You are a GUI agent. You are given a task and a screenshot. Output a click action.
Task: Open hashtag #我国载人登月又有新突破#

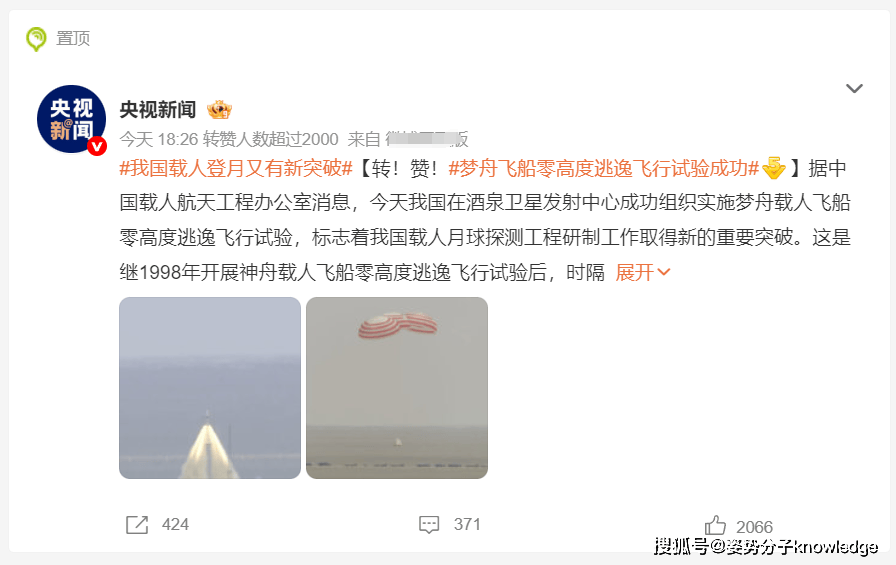click(236, 168)
